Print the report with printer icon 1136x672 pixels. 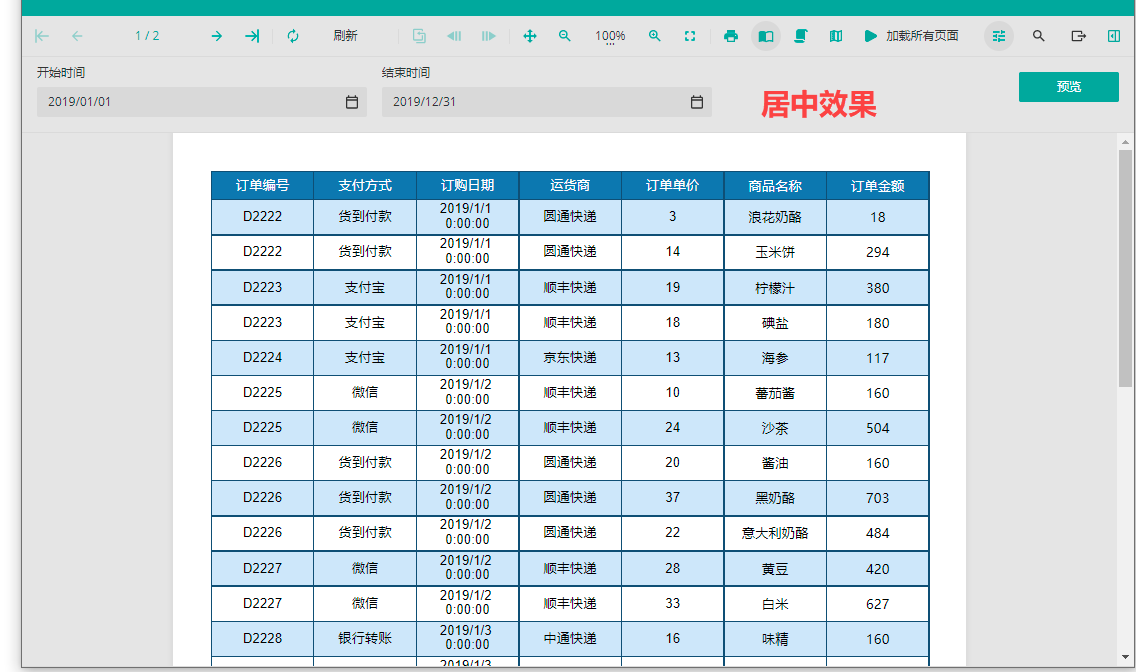(731, 36)
